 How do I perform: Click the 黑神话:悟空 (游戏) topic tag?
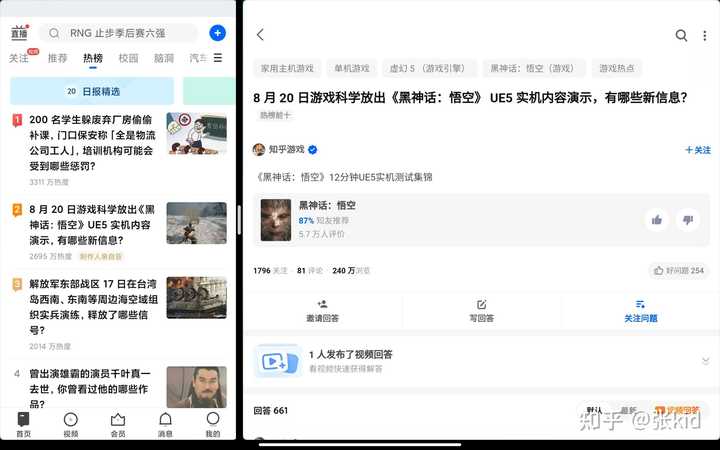534,68
